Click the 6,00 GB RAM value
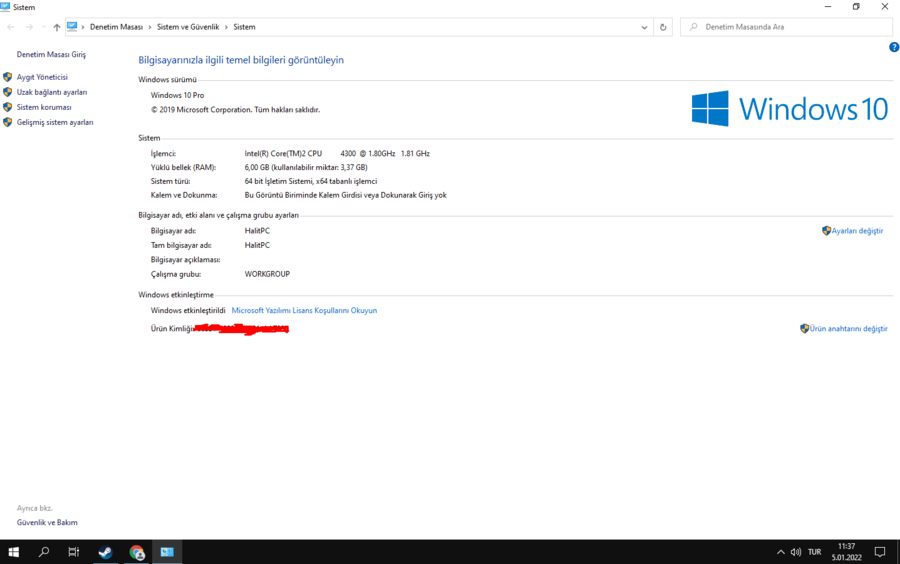This screenshot has height=564, width=900. pos(306,168)
